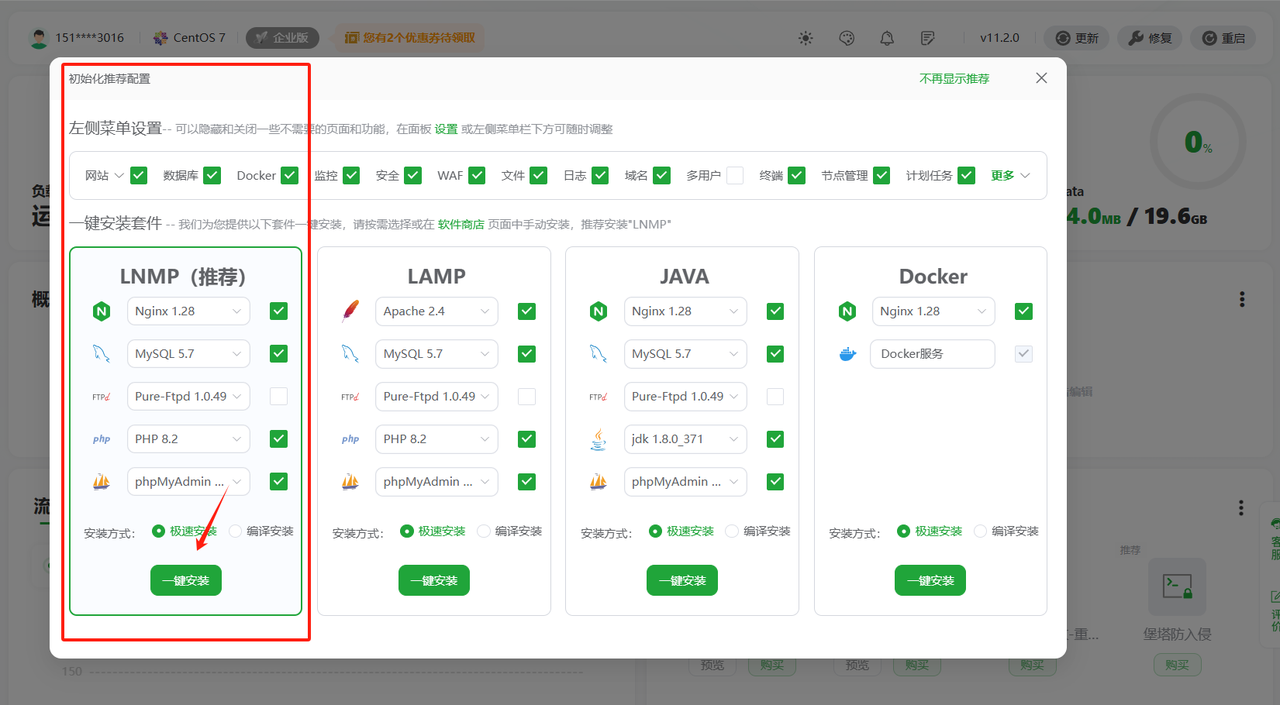Click the Java cup icon beside jdk

[598, 439]
